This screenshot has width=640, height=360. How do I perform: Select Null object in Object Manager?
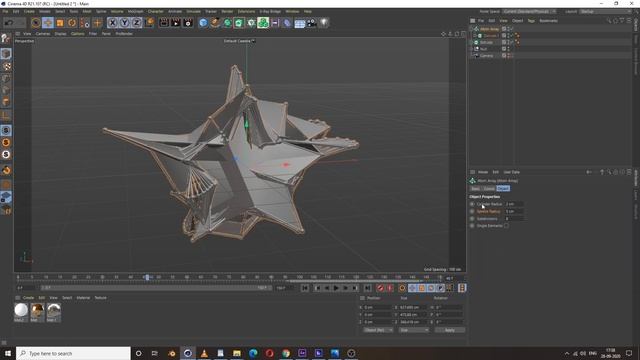[483, 49]
